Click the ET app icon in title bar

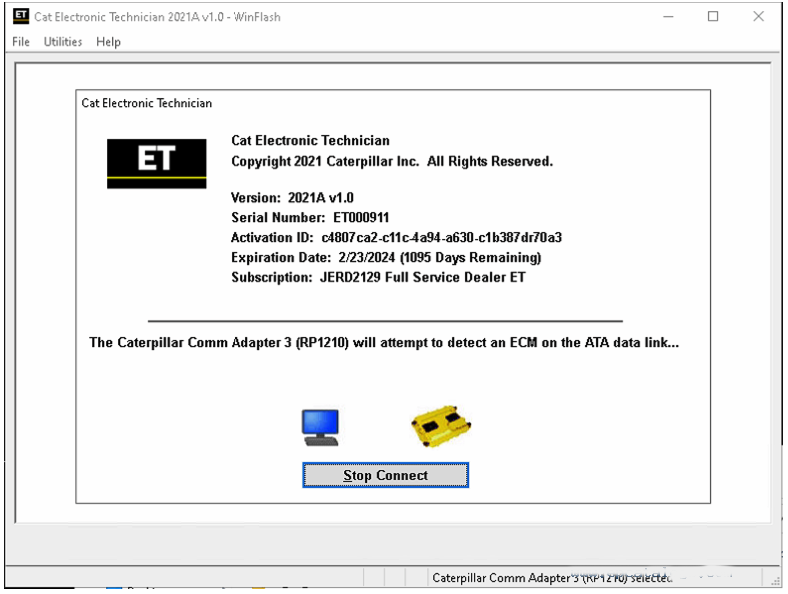[x=21, y=16]
